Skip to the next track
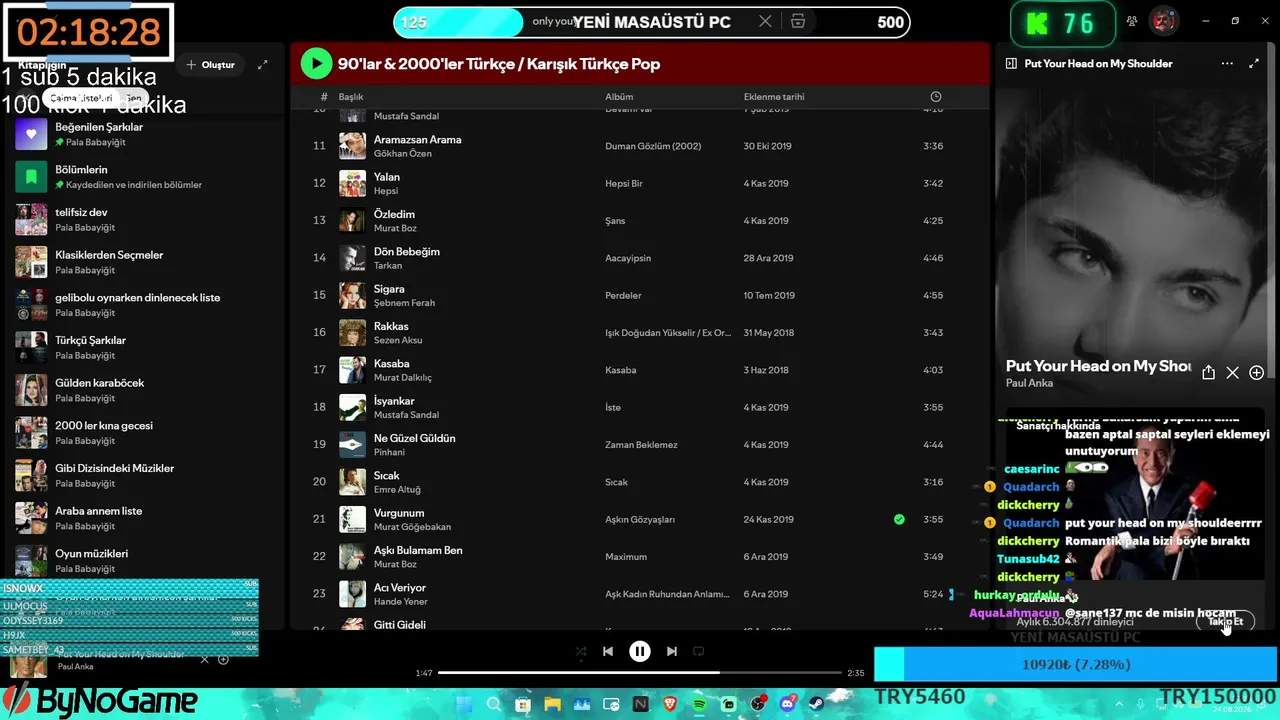The height and width of the screenshot is (720, 1280). tap(672, 651)
